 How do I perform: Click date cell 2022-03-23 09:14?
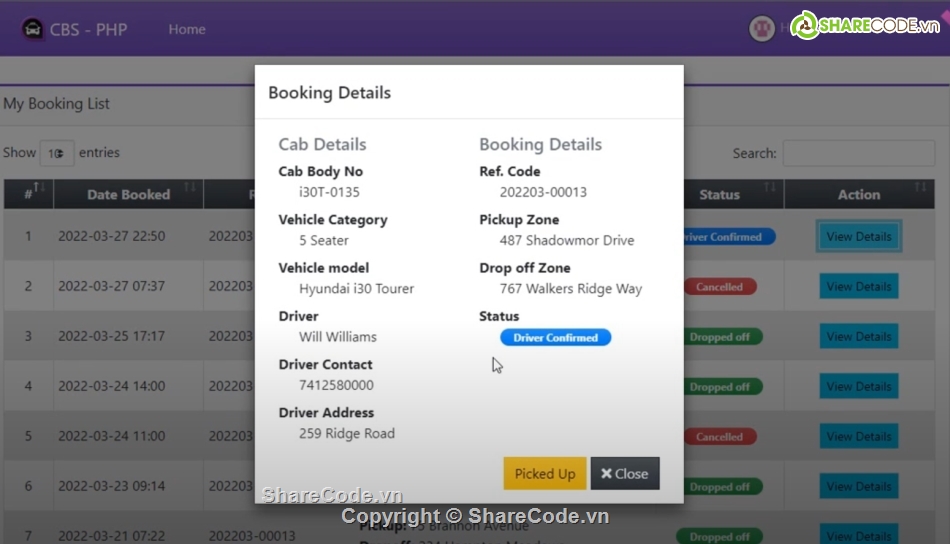click(111, 486)
